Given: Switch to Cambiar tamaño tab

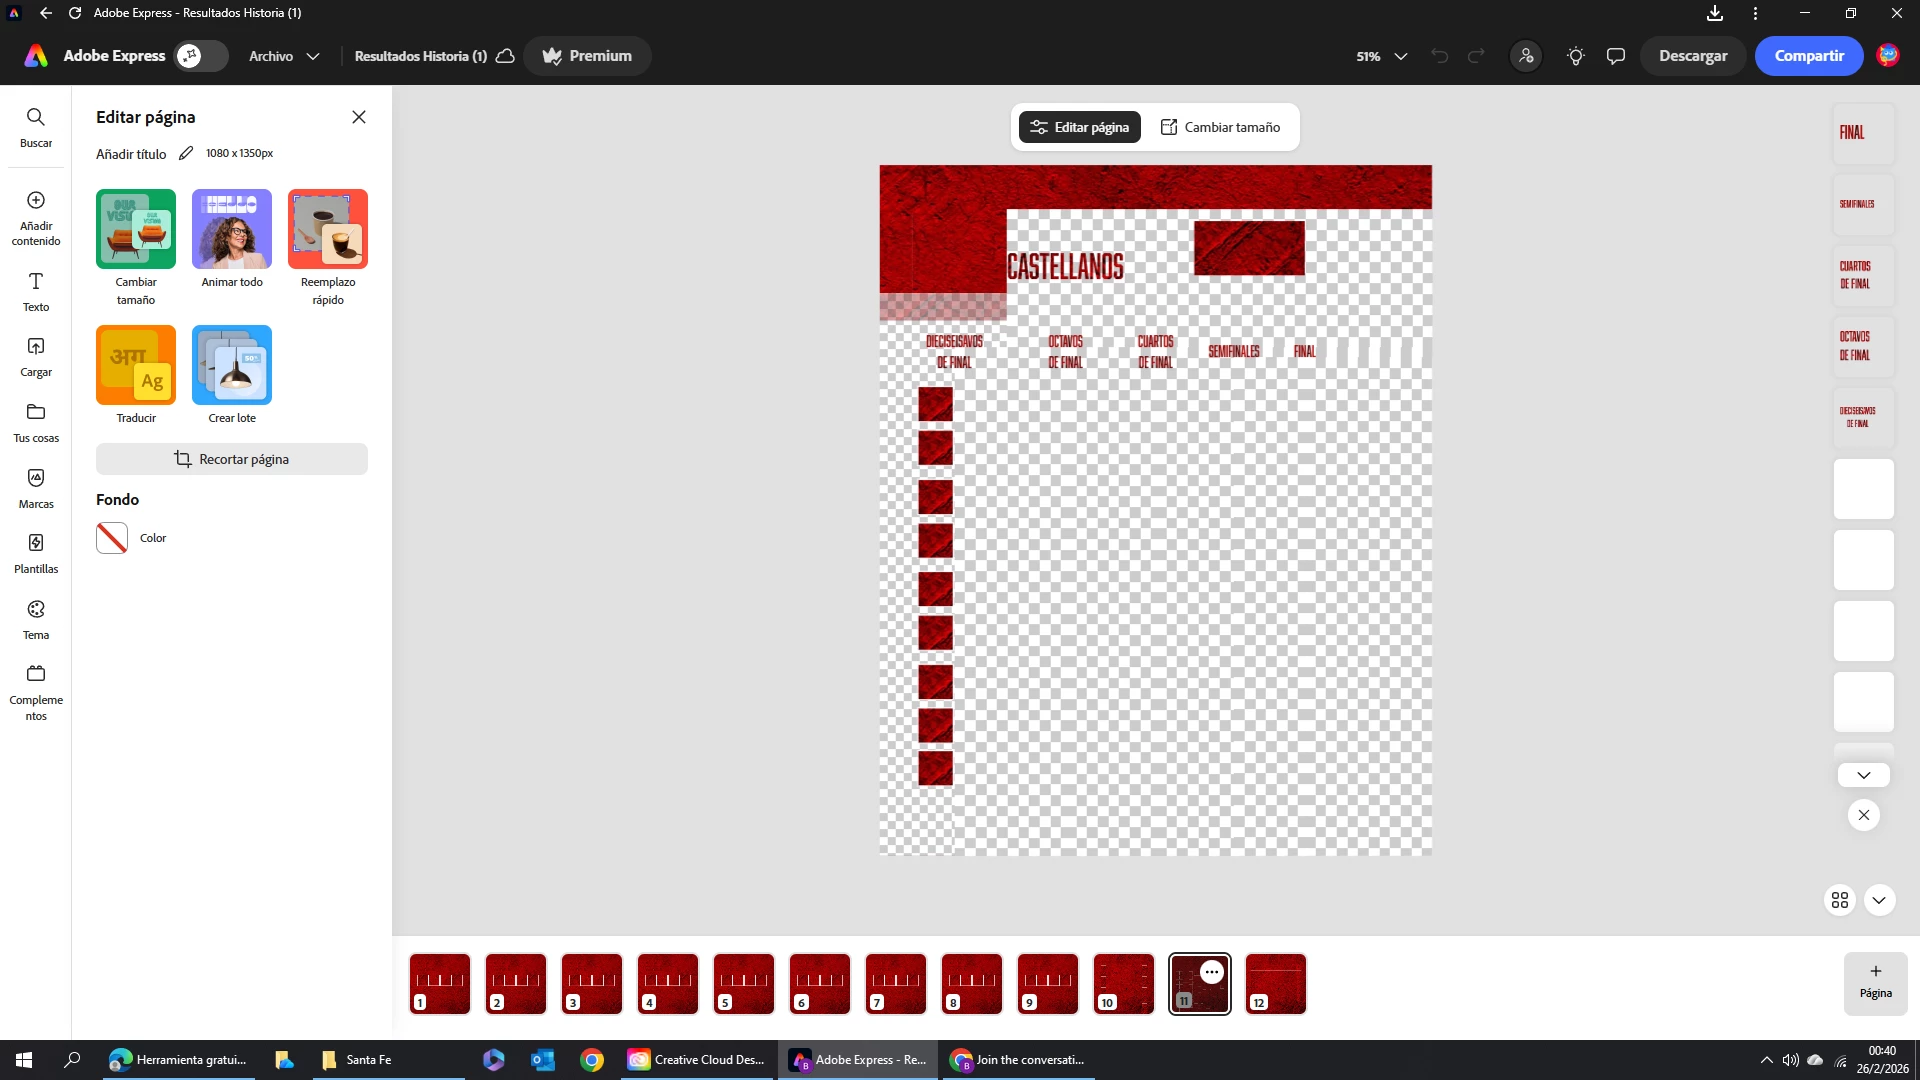Looking at the screenshot, I should pyautogui.click(x=1220, y=127).
